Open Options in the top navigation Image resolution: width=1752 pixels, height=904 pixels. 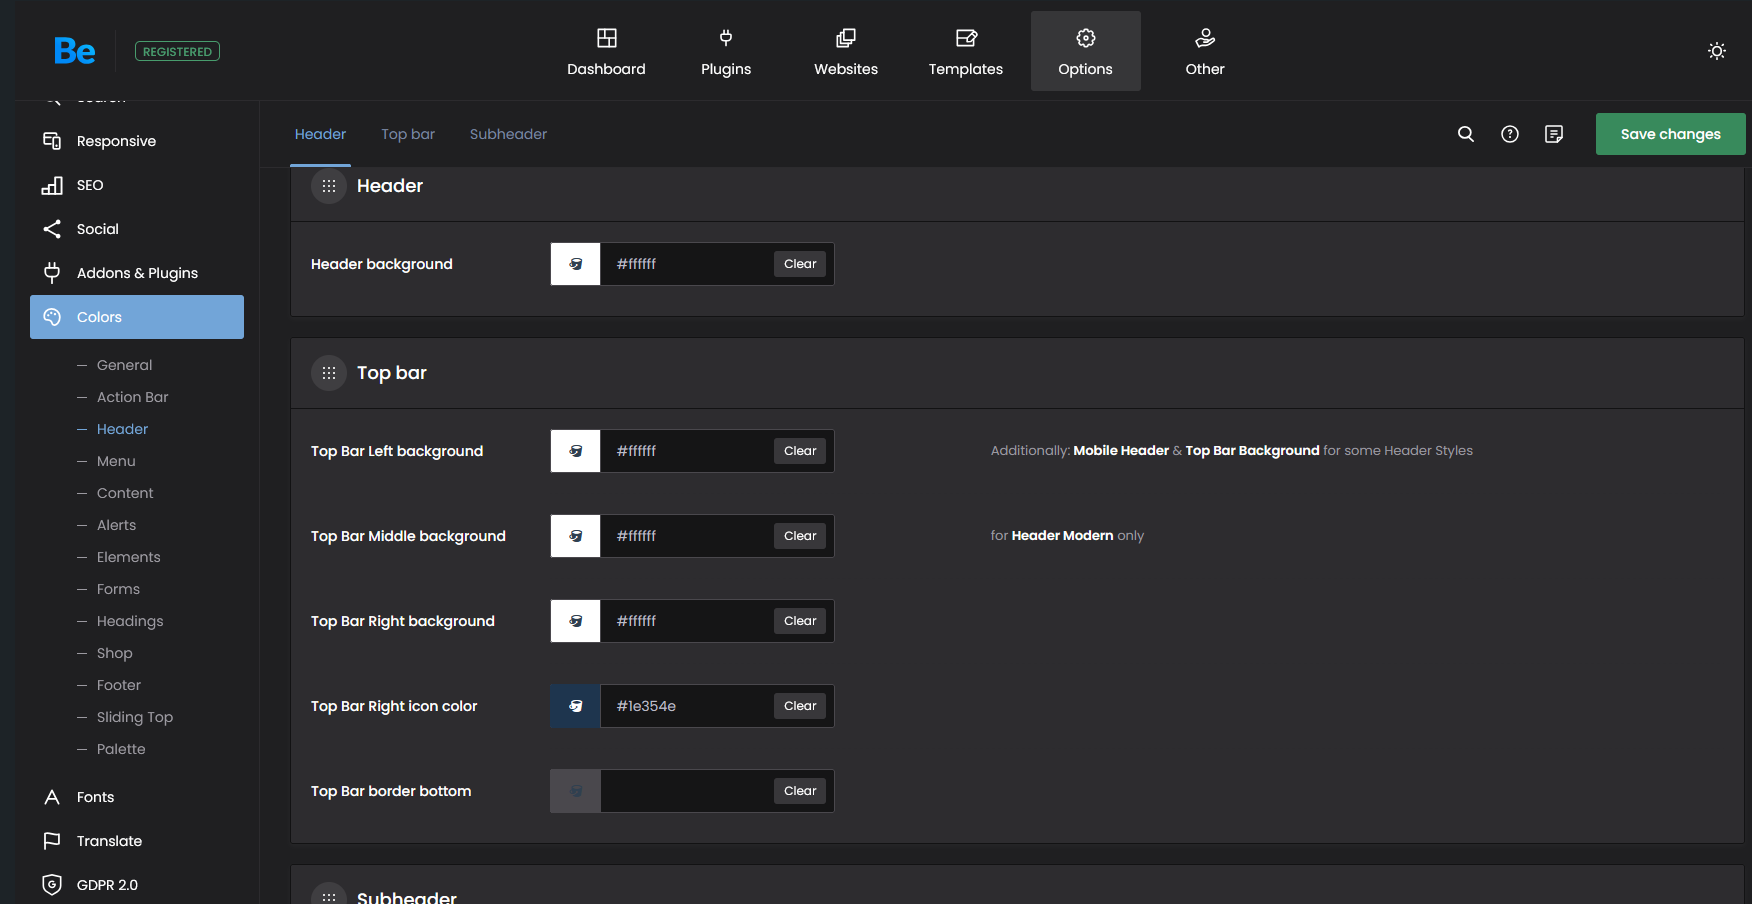coord(1085,51)
